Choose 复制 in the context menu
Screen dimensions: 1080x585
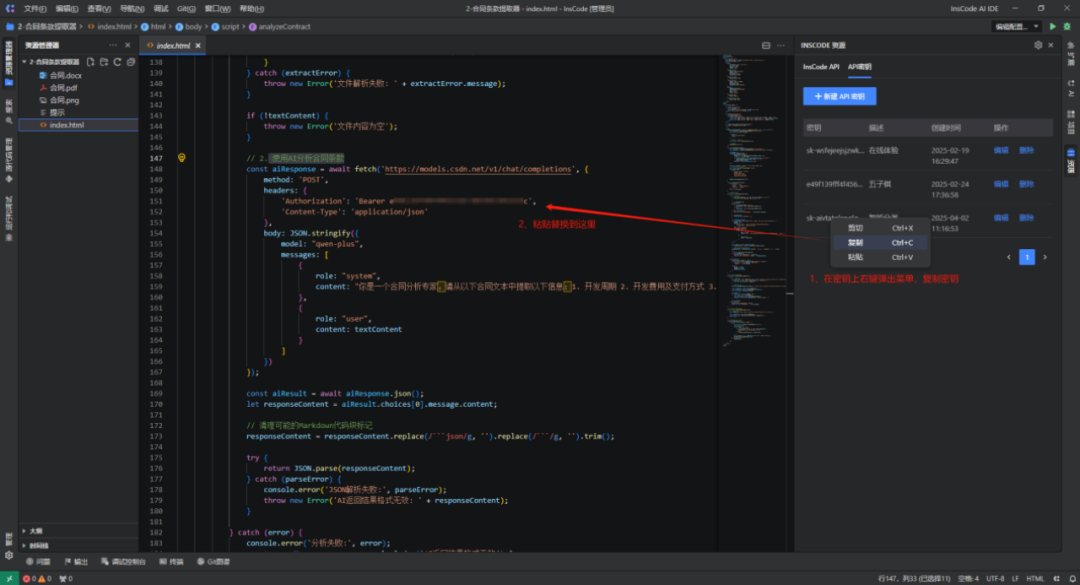point(880,243)
